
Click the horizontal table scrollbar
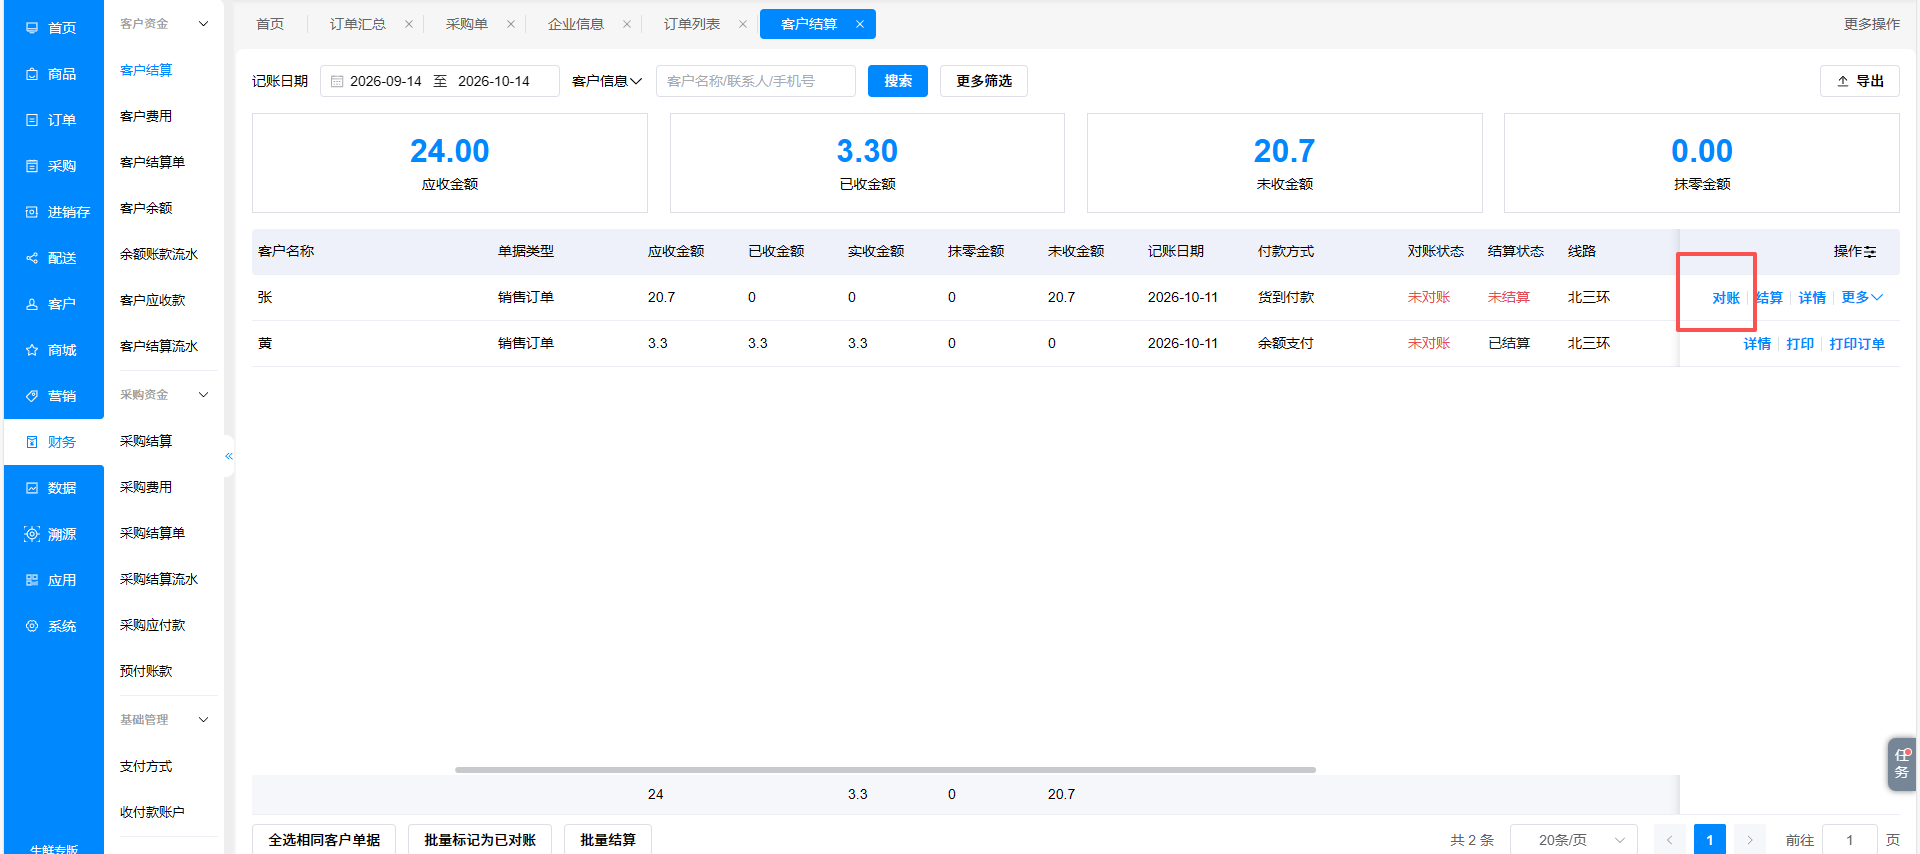click(x=885, y=770)
